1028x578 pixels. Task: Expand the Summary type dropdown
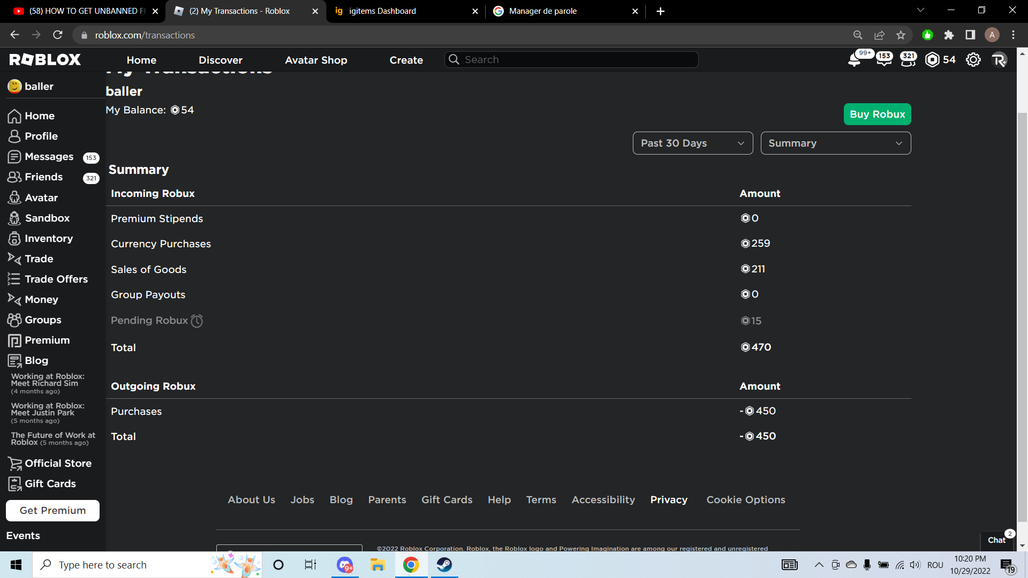[x=835, y=143]
